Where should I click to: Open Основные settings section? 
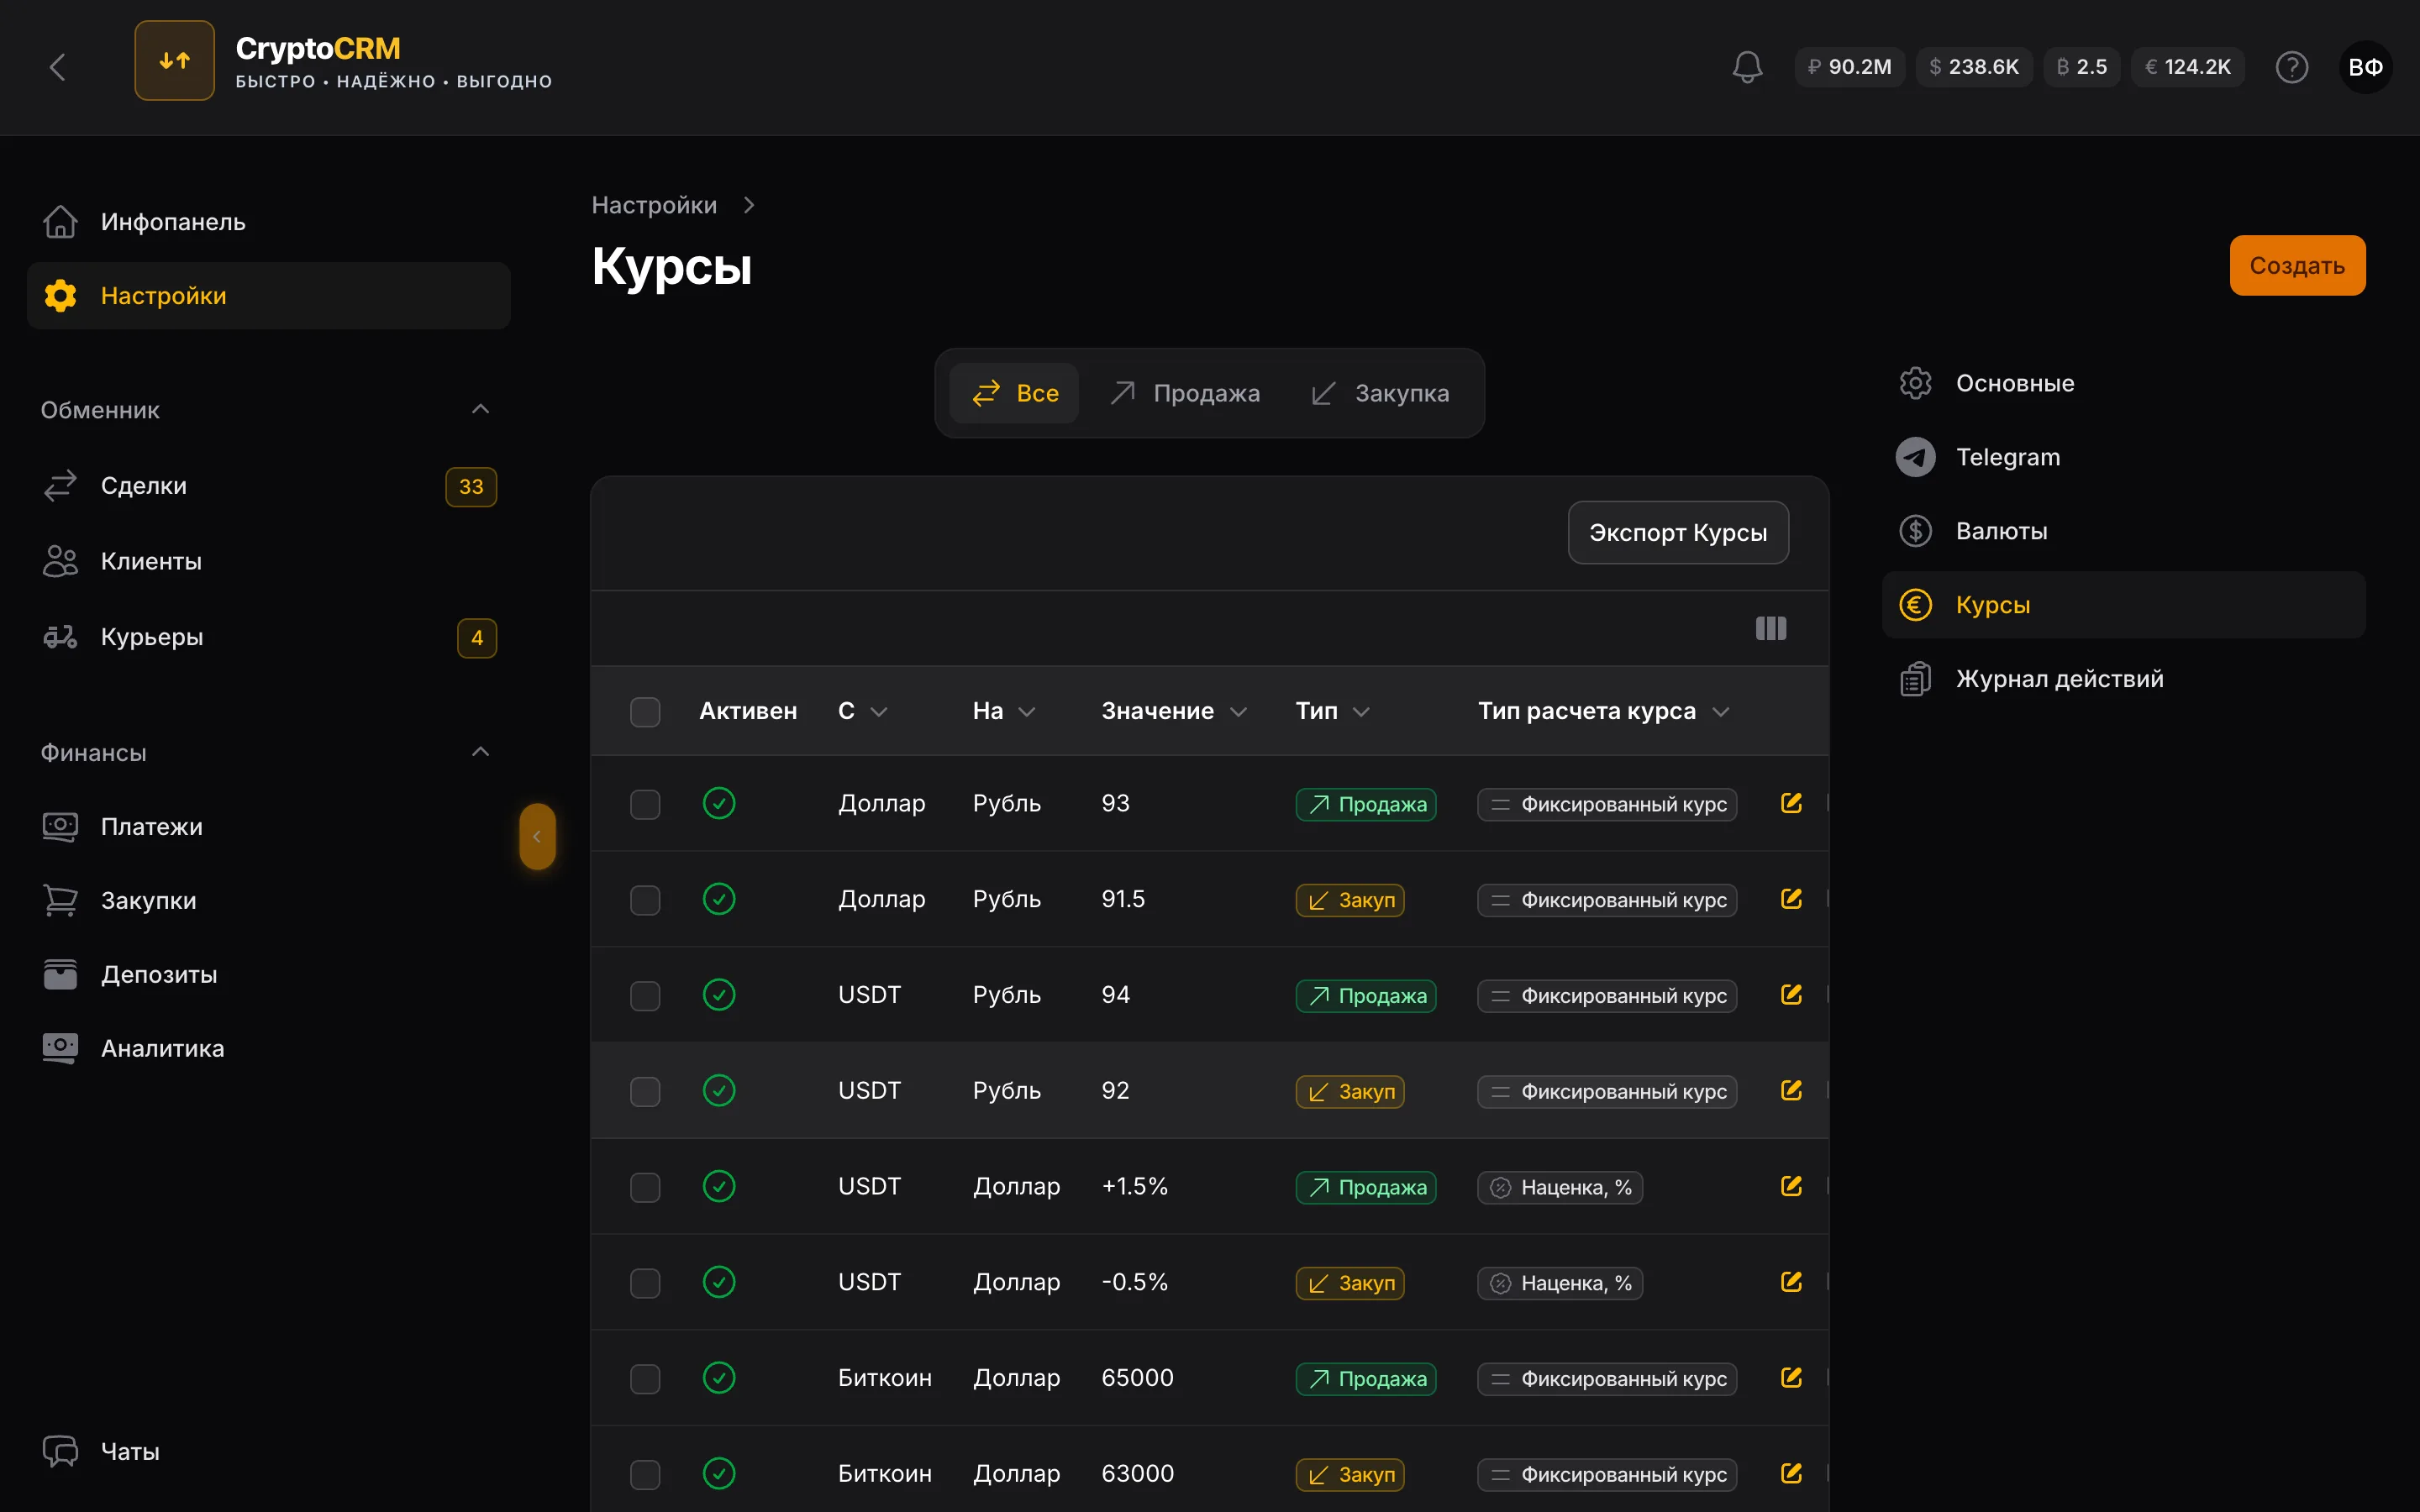coord(2124,383)
